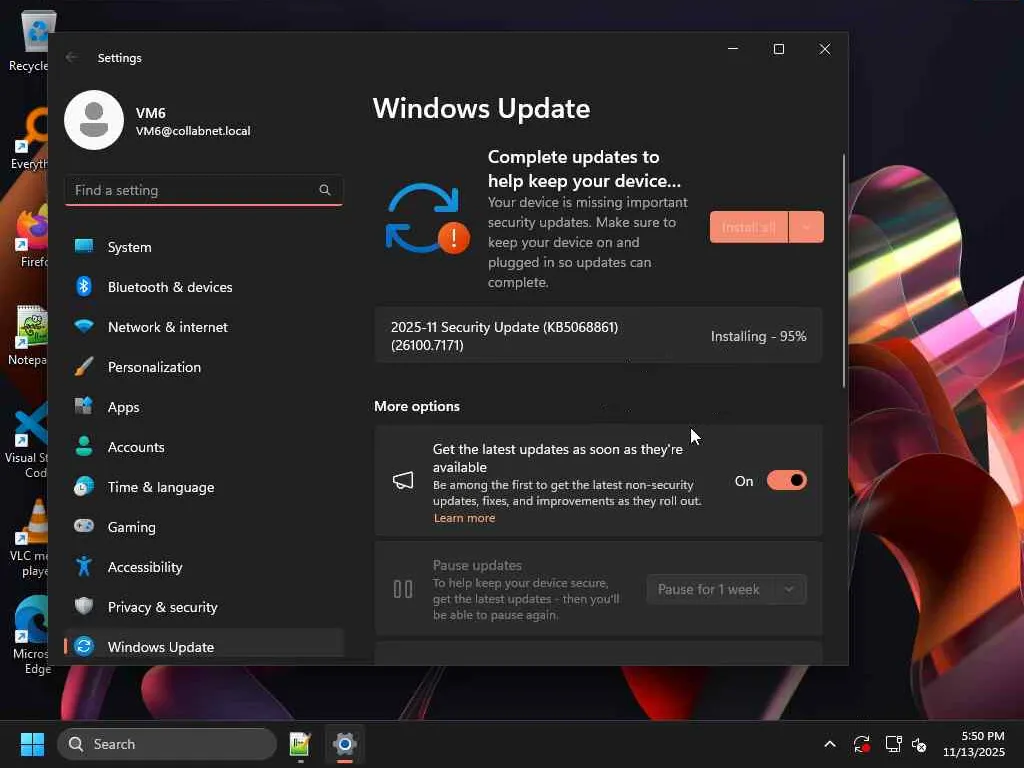Image resolution: width=1024 pixels, height=768 pixels.
Task: Go to Network & internet section
Action: coord(204,327)
